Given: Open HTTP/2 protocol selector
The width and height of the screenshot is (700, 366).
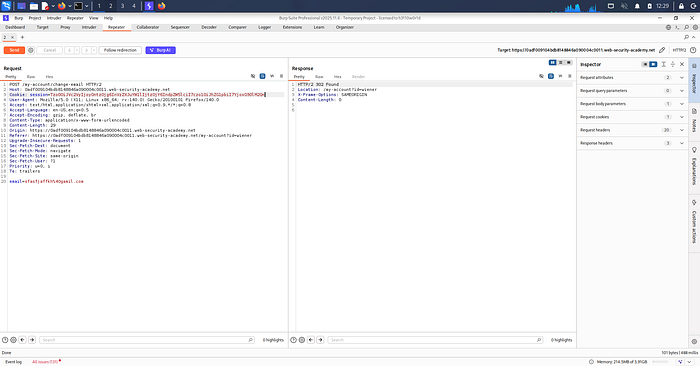Looking at the screenshot, I should click(679, 50).
